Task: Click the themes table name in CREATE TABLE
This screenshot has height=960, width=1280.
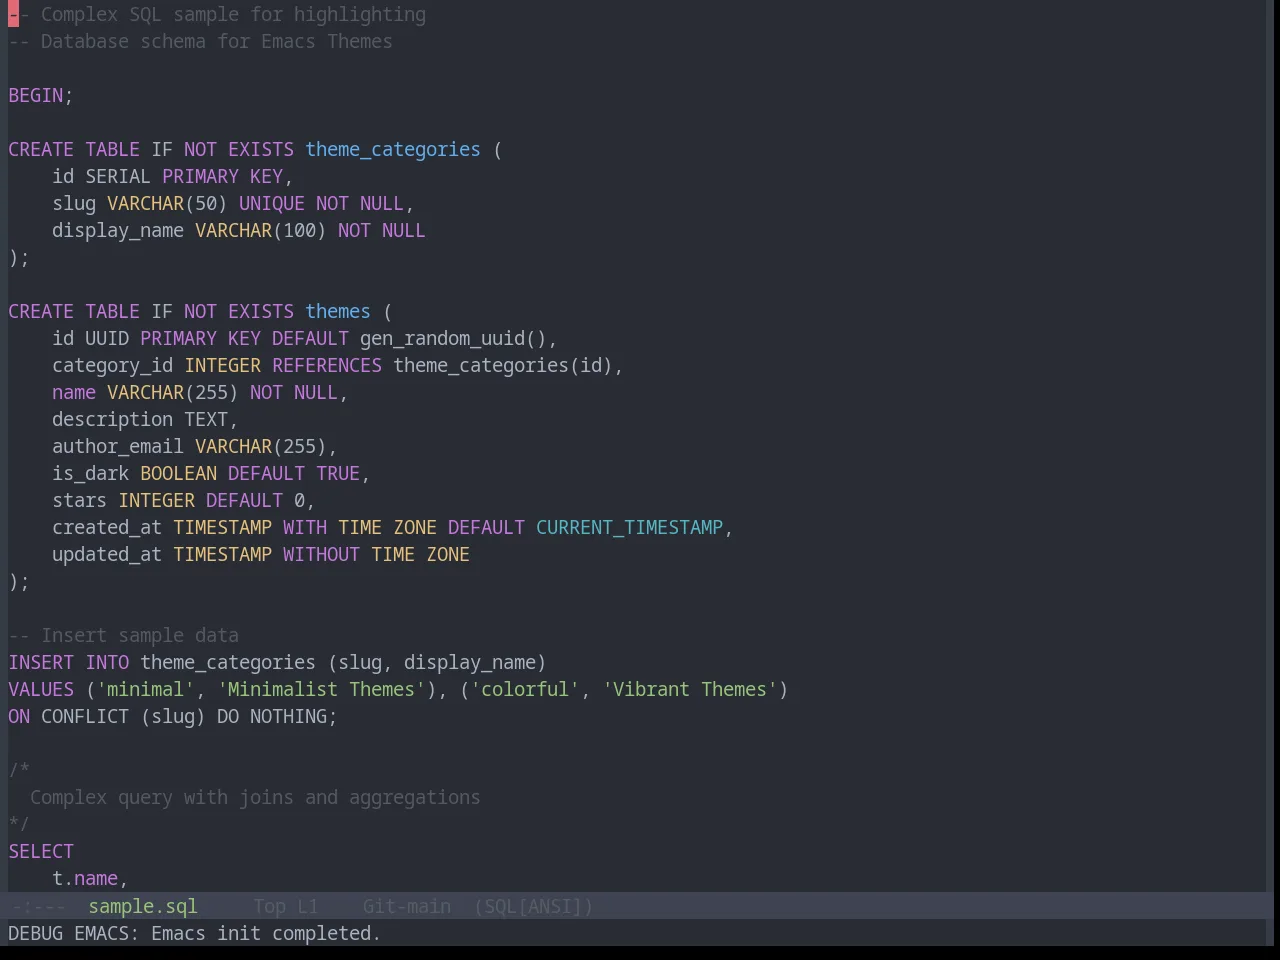Action: coord(338,311)
